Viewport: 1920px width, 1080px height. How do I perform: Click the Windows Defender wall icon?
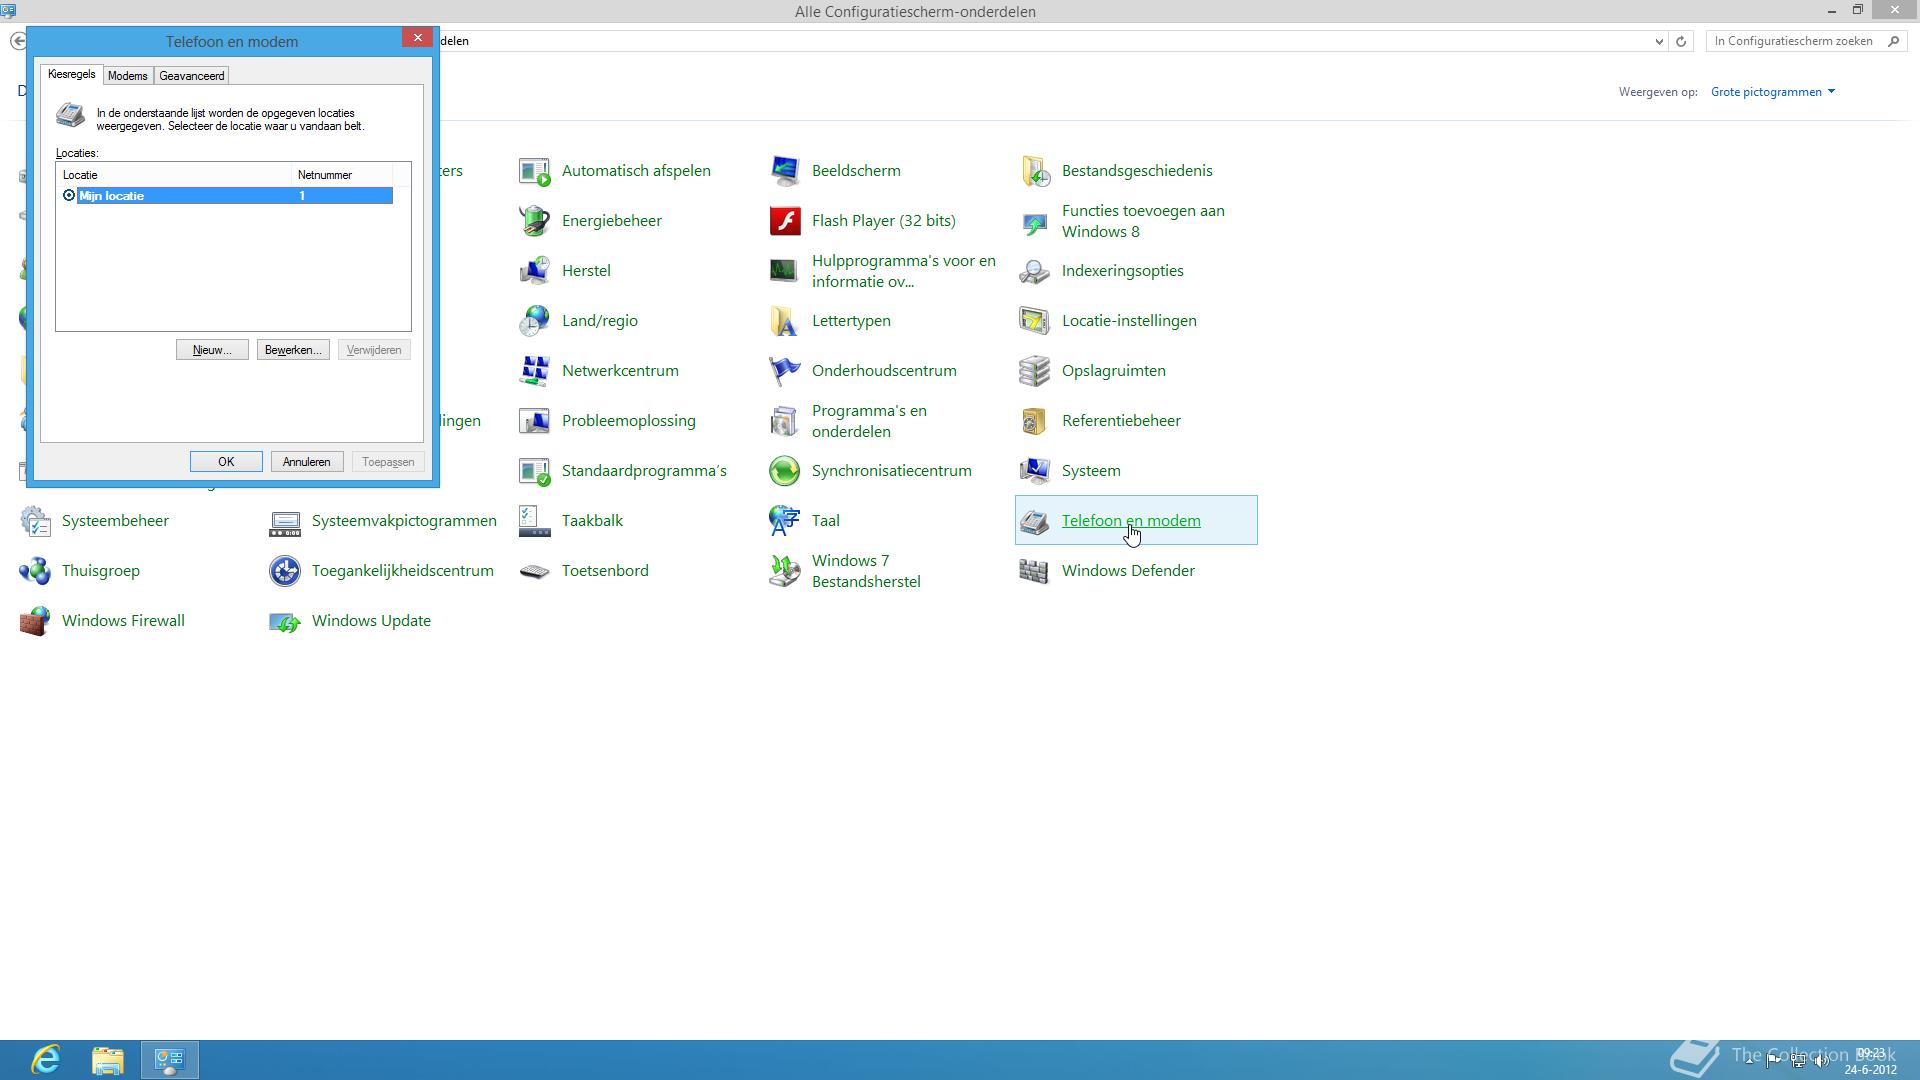pyautogui.click(x=1034, y=571)
